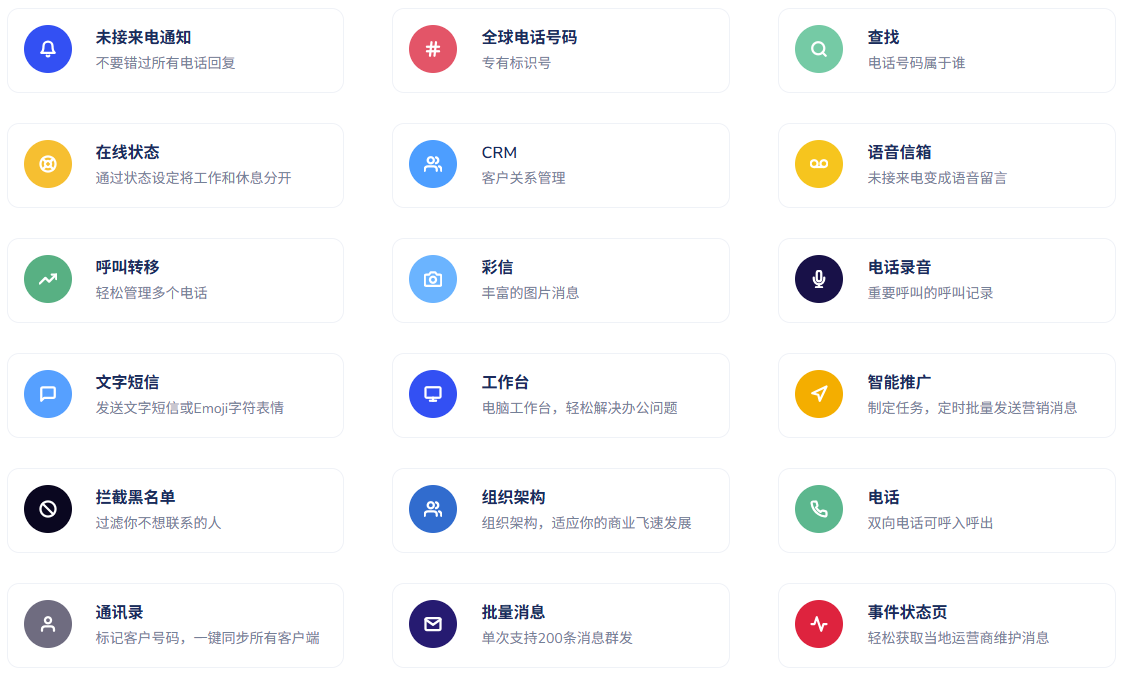
Task: Click the microphone icon for 电话录音
Action: (819, 279)
